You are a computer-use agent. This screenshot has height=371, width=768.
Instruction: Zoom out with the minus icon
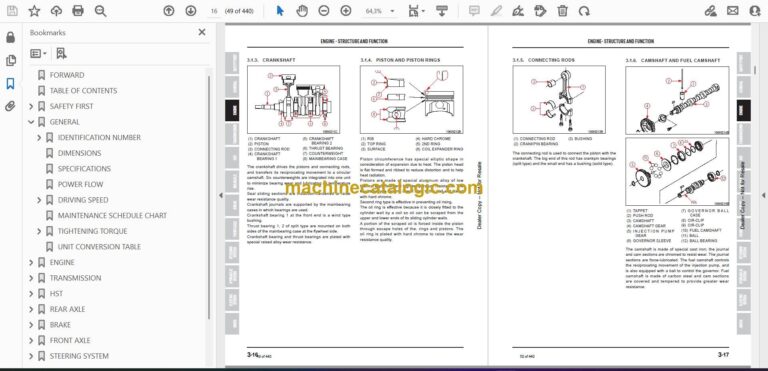point(324,11)
